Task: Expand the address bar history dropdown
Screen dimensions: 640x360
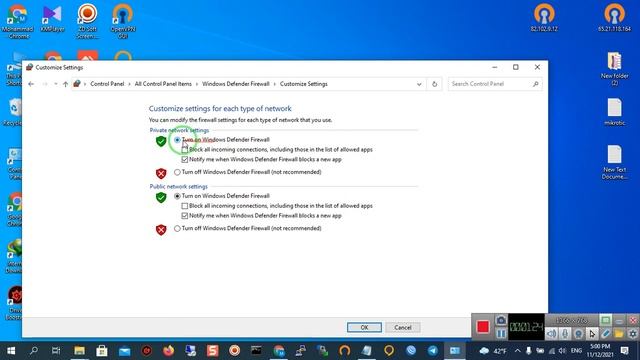Action: 419,84
